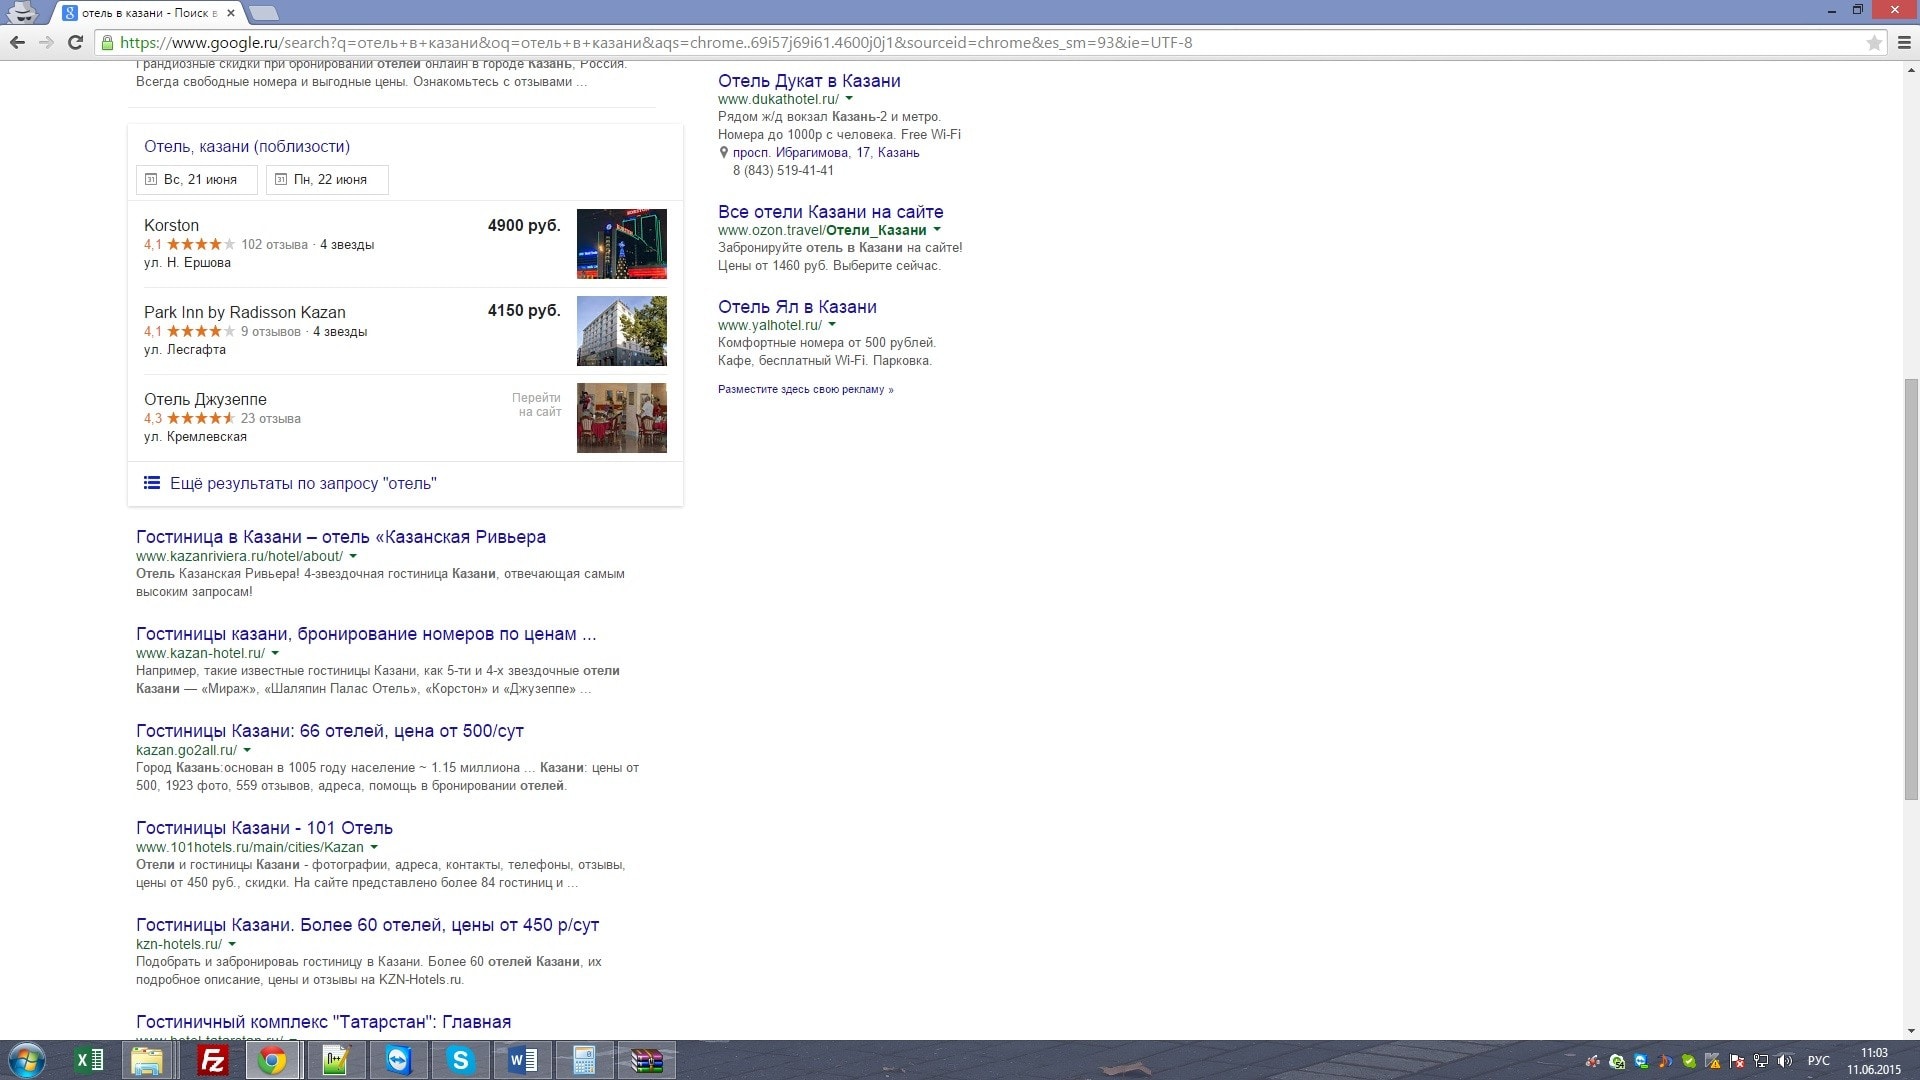Viewport: 1920px width, 1080px height.
Task: Expand arrow next to 101hotels.ru URL
Action: pyautogui.click(x=374, y=848)
